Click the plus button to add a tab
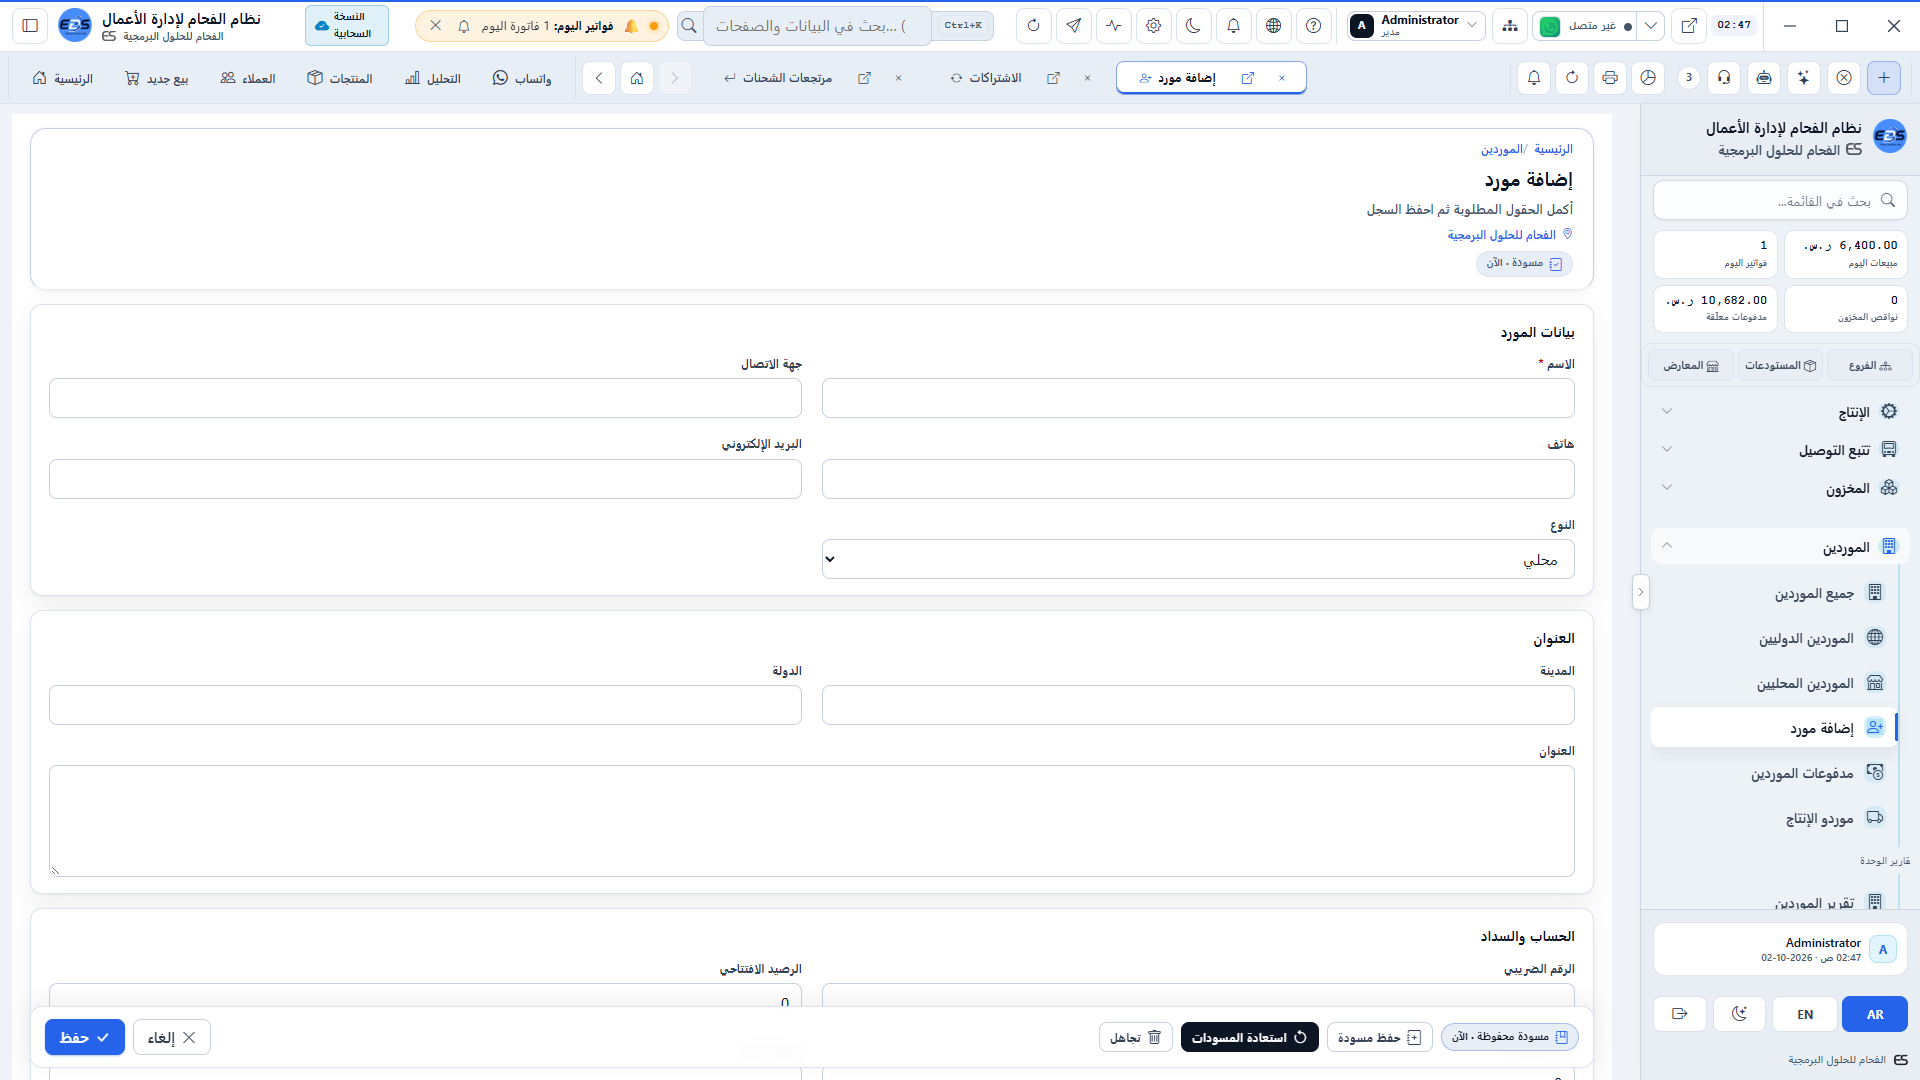This screenshot has height=1080, width=1920. 1884,78
